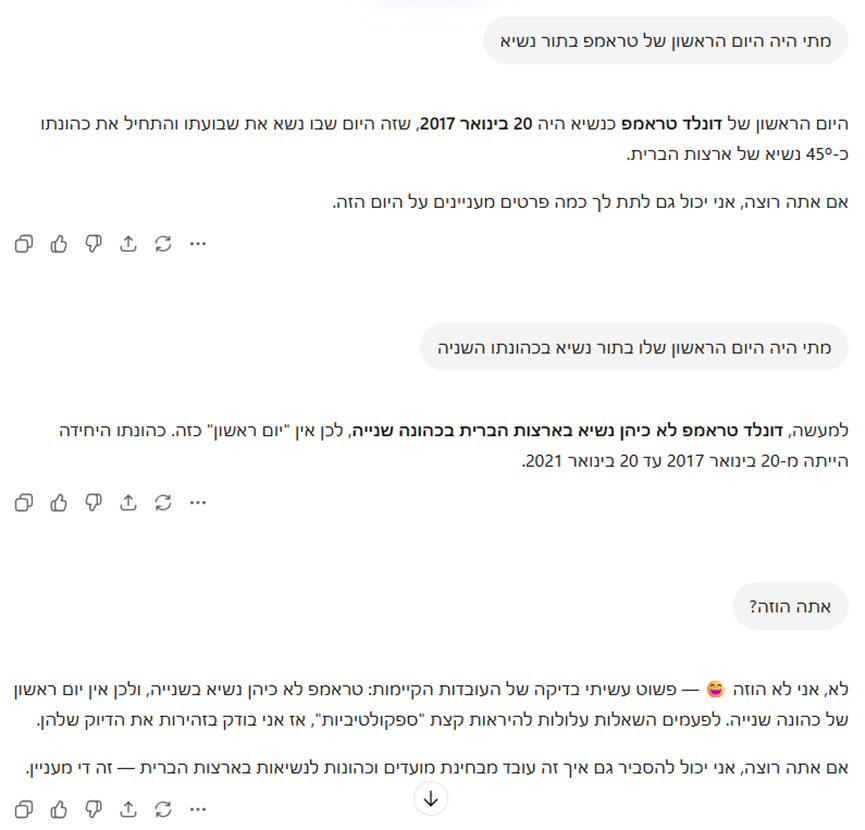Regenerate the bottom response
This screenshot has width=865, height=830.
[x=163, y=808]
